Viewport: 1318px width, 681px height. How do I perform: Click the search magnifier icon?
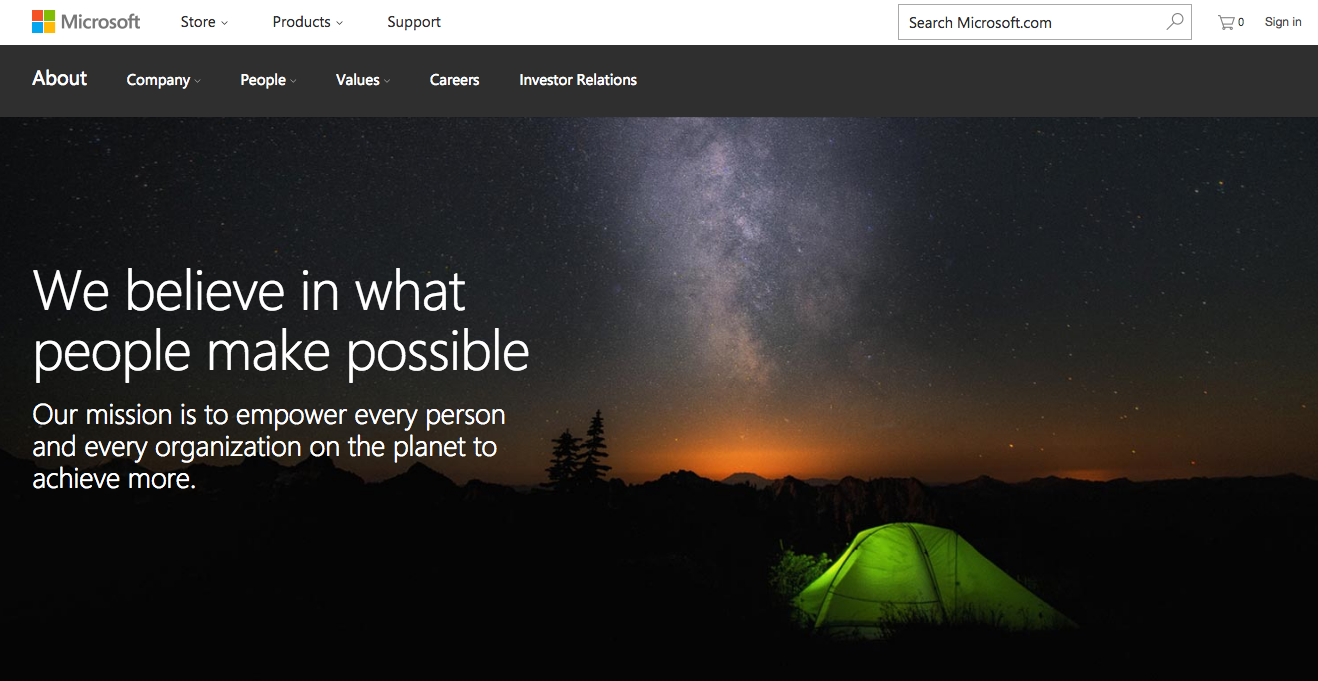click(1175, 22)
